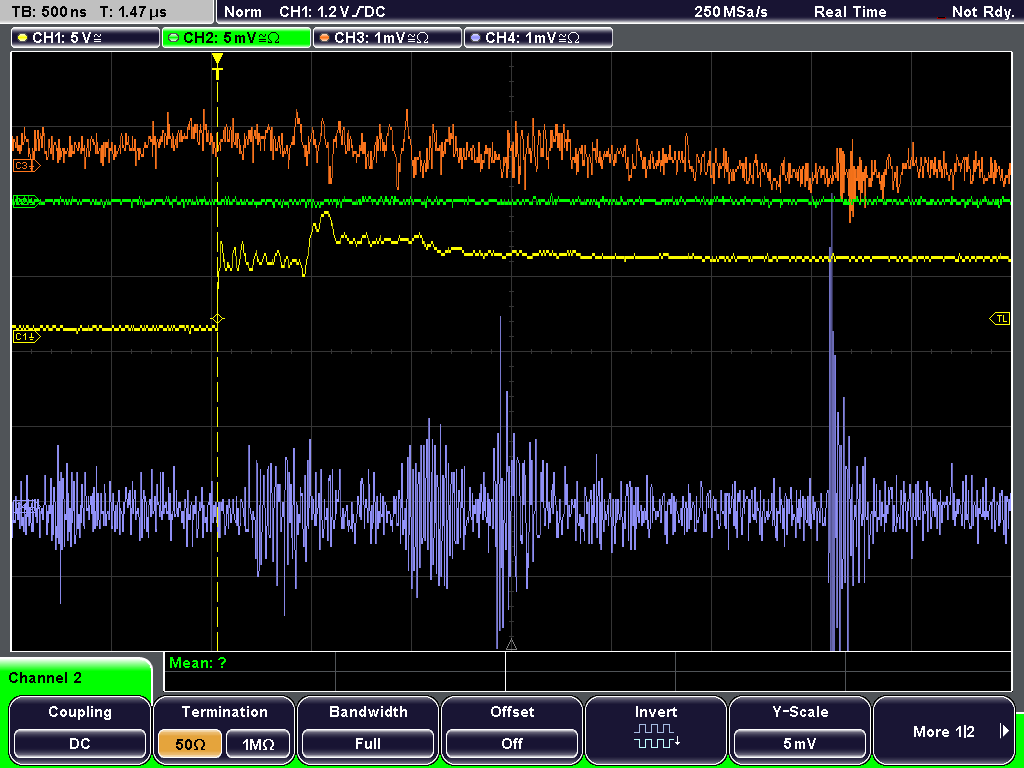Click the yellow dot of CH1 tab
This screenshot has width=1024, height=768.
pyautogui.click(x=23, y=39)
